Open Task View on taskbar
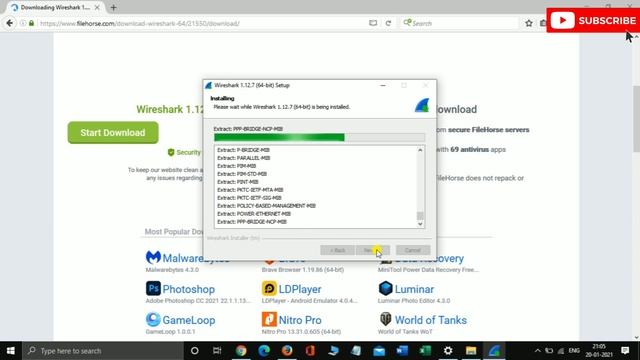640x360 pixels. pyautogui.click(x=217, y=351)
